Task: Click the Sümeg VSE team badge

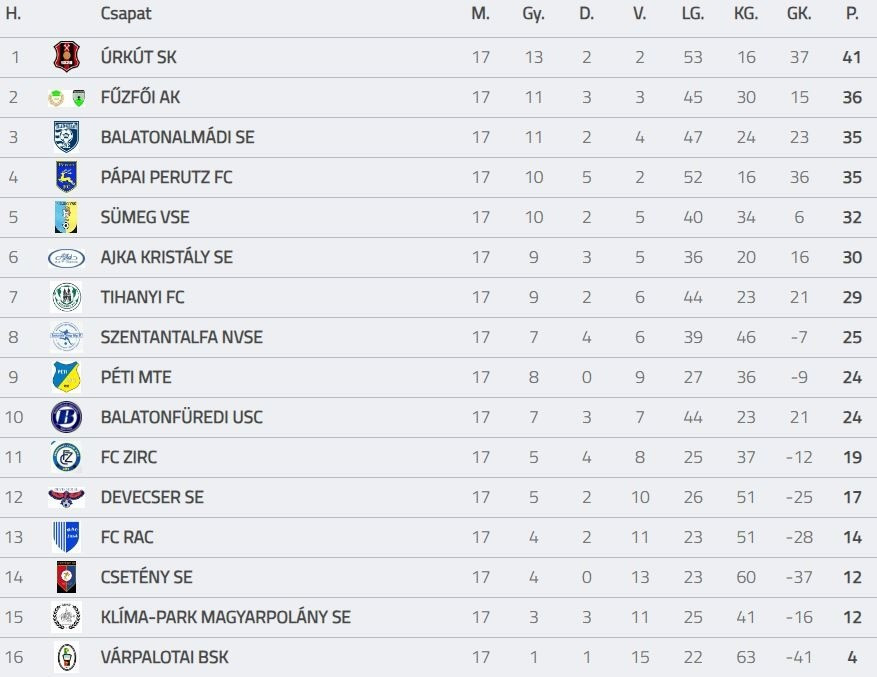Action: (x=66, y=217)
